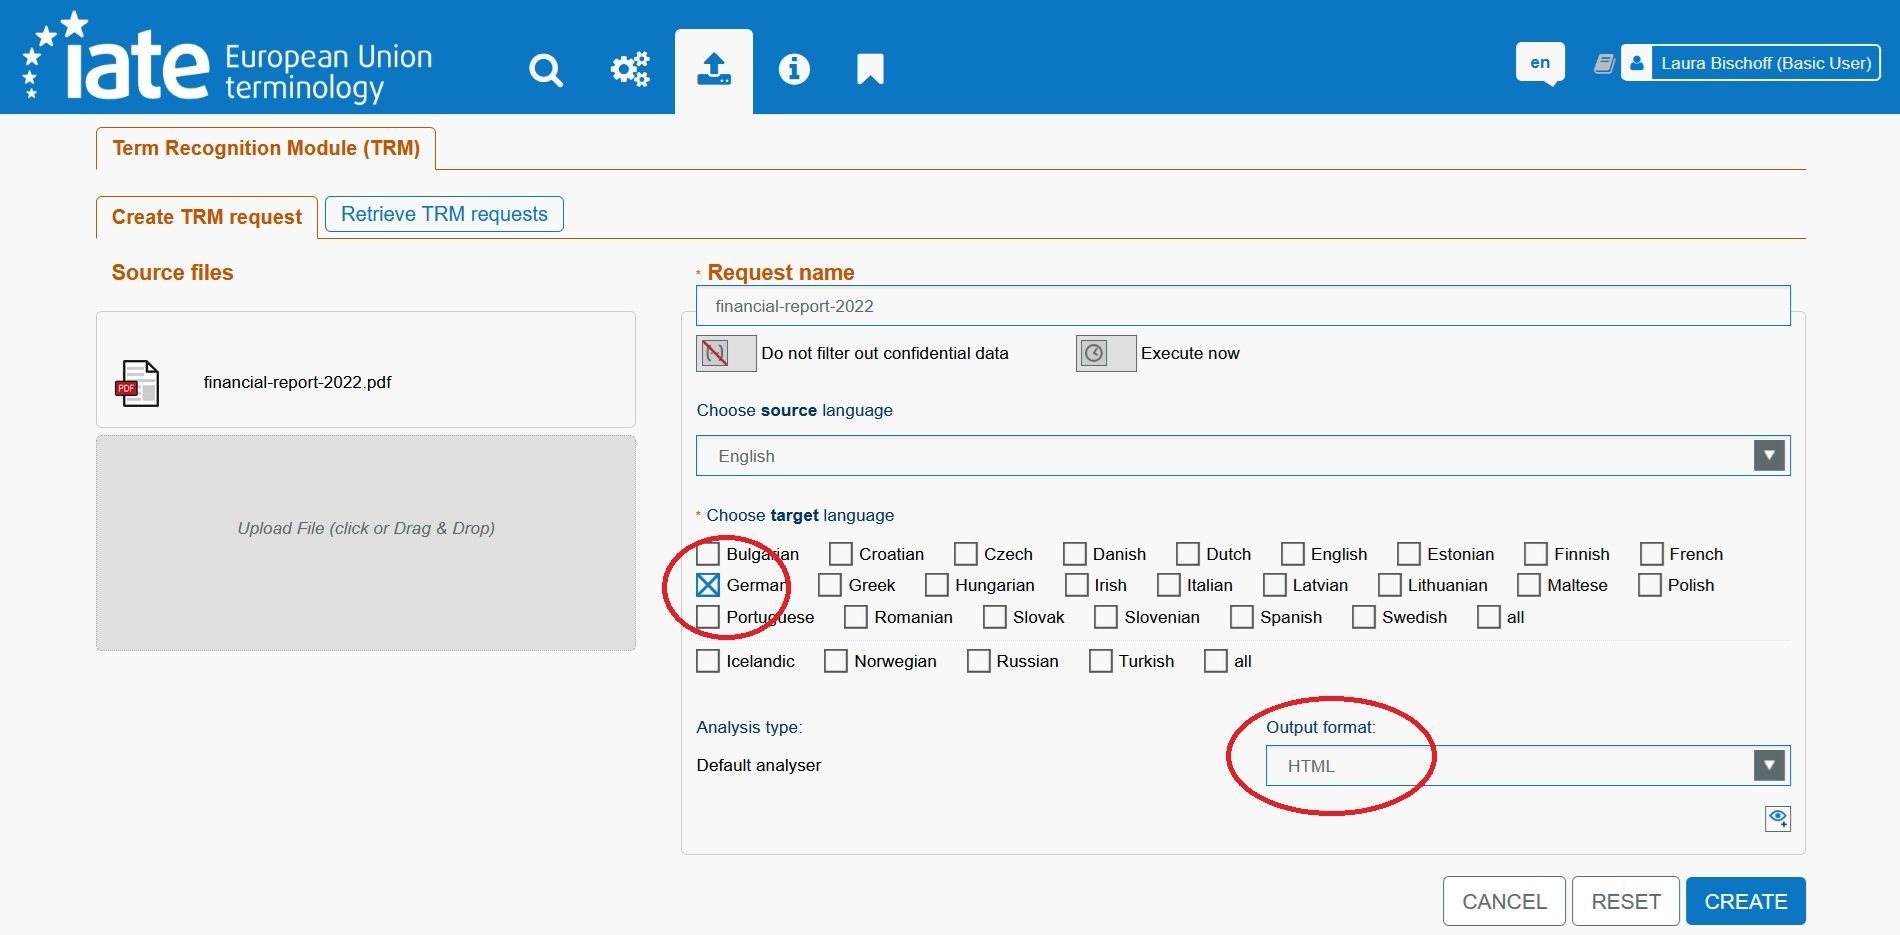Screen dimensions: 1900x935
Task: Check the French target language checkbox
Action: [x=1651, y=554]
